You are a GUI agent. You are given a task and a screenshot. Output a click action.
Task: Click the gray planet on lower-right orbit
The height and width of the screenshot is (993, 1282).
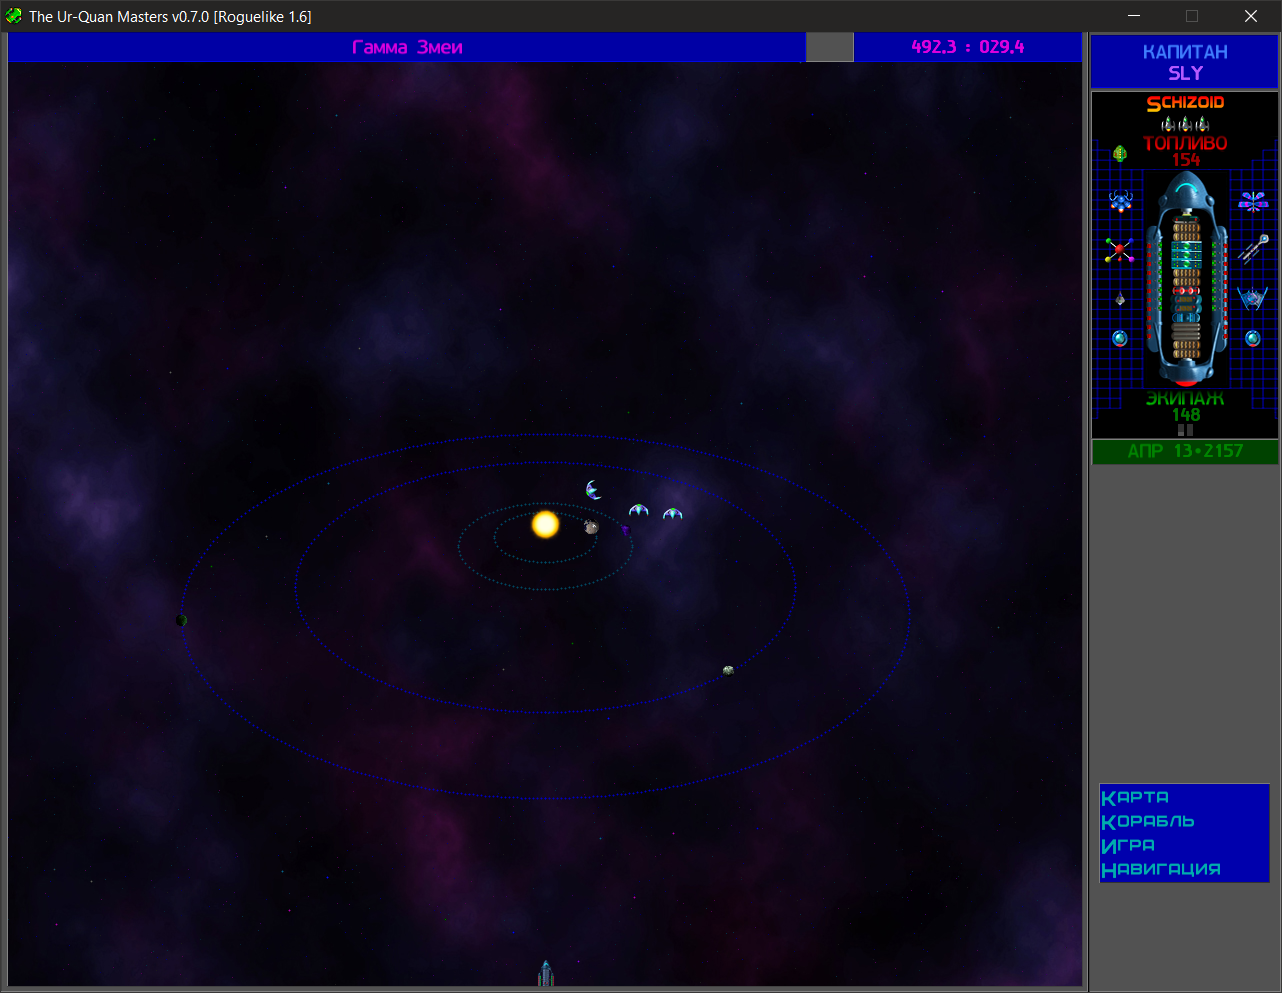point(728,670)
